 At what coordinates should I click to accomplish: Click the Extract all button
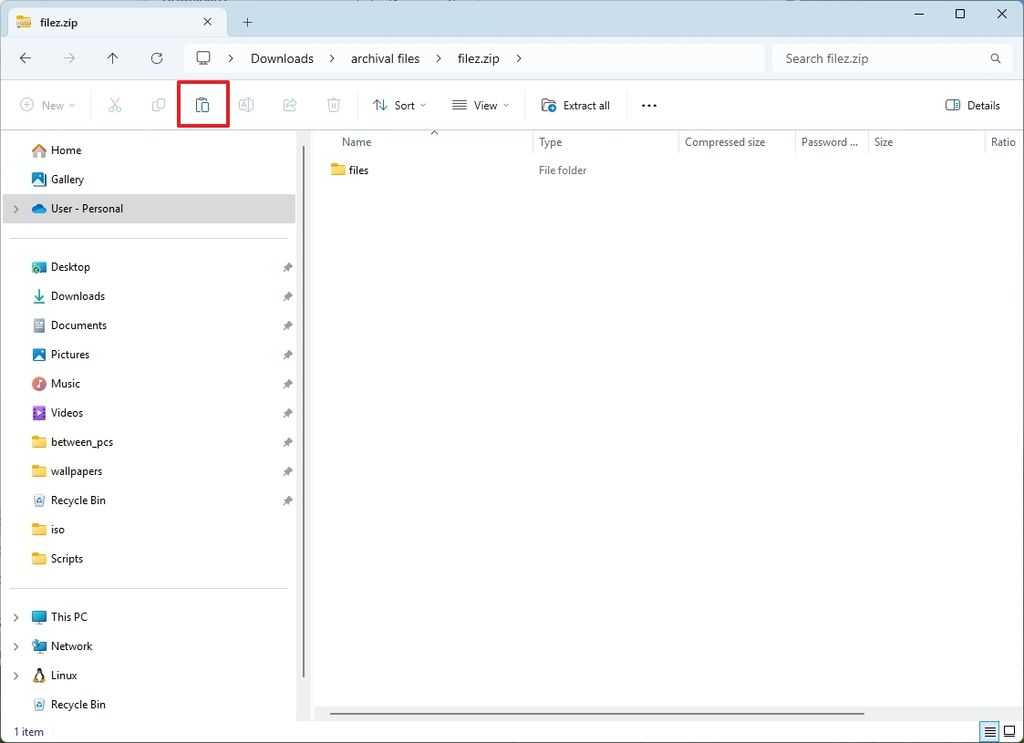click(576, 105)
